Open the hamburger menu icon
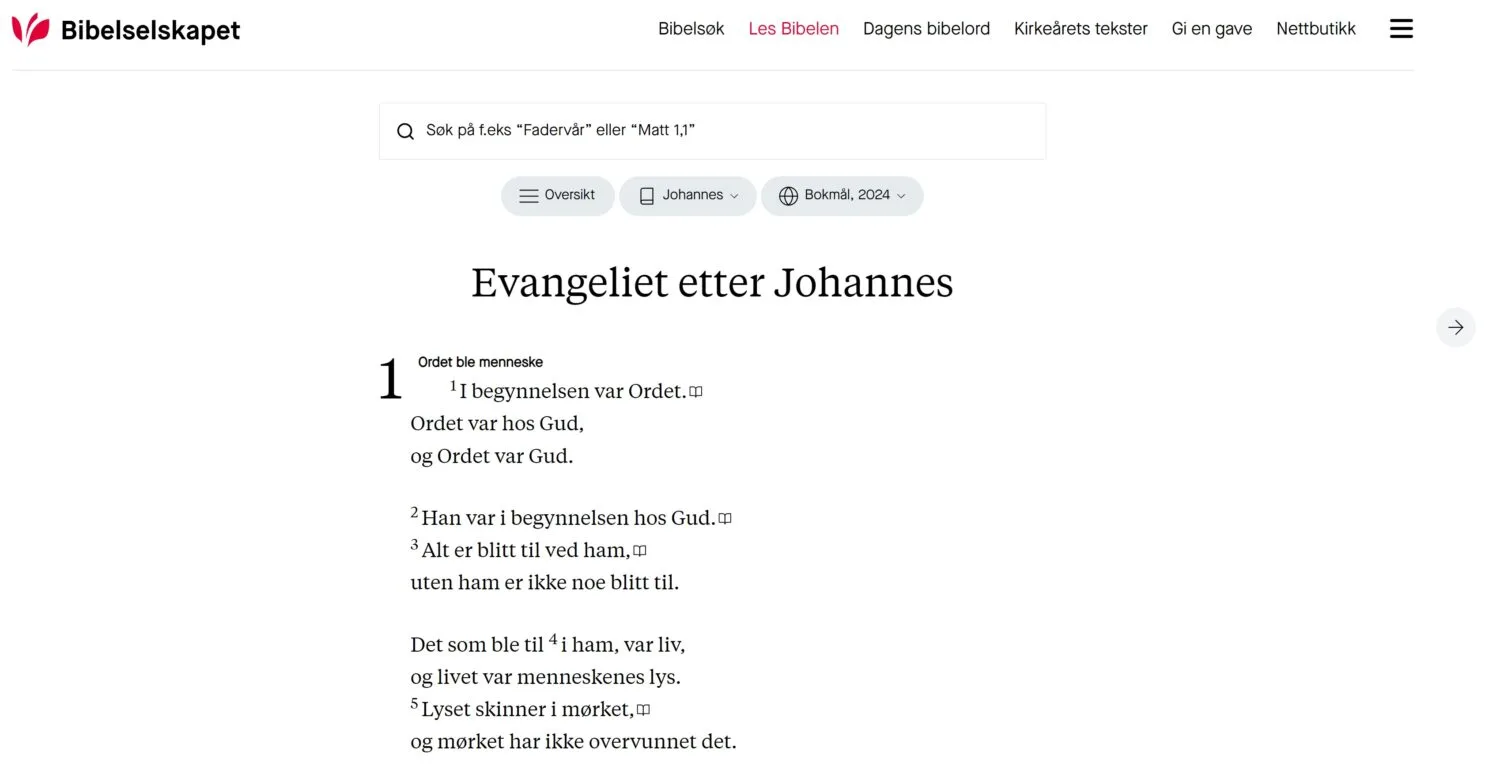1500x774 pixels. (1401, 29)
